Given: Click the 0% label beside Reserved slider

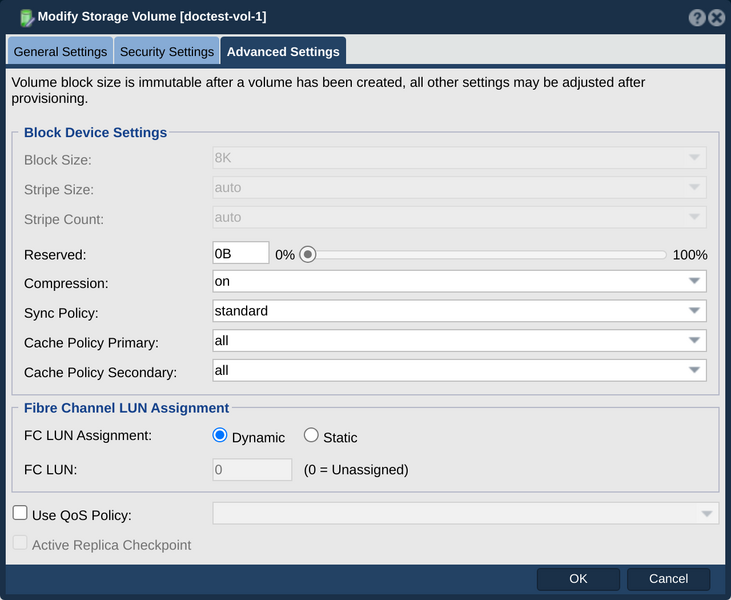Looking at the screenshot, I should [285, 255].
